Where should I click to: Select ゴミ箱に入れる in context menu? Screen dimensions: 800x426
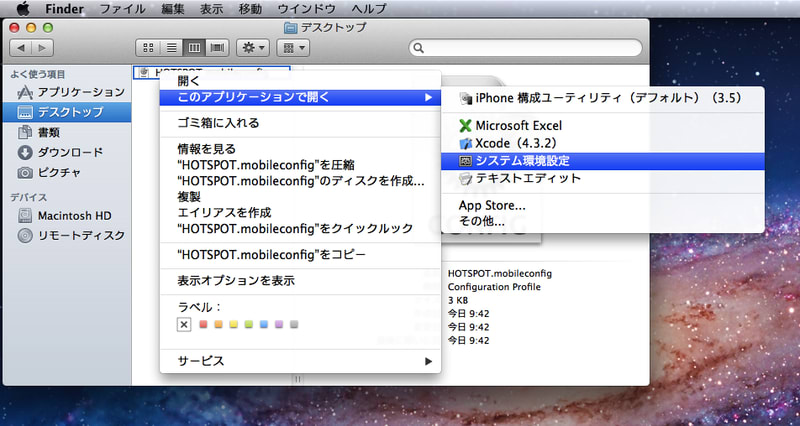tap(218, 123)
